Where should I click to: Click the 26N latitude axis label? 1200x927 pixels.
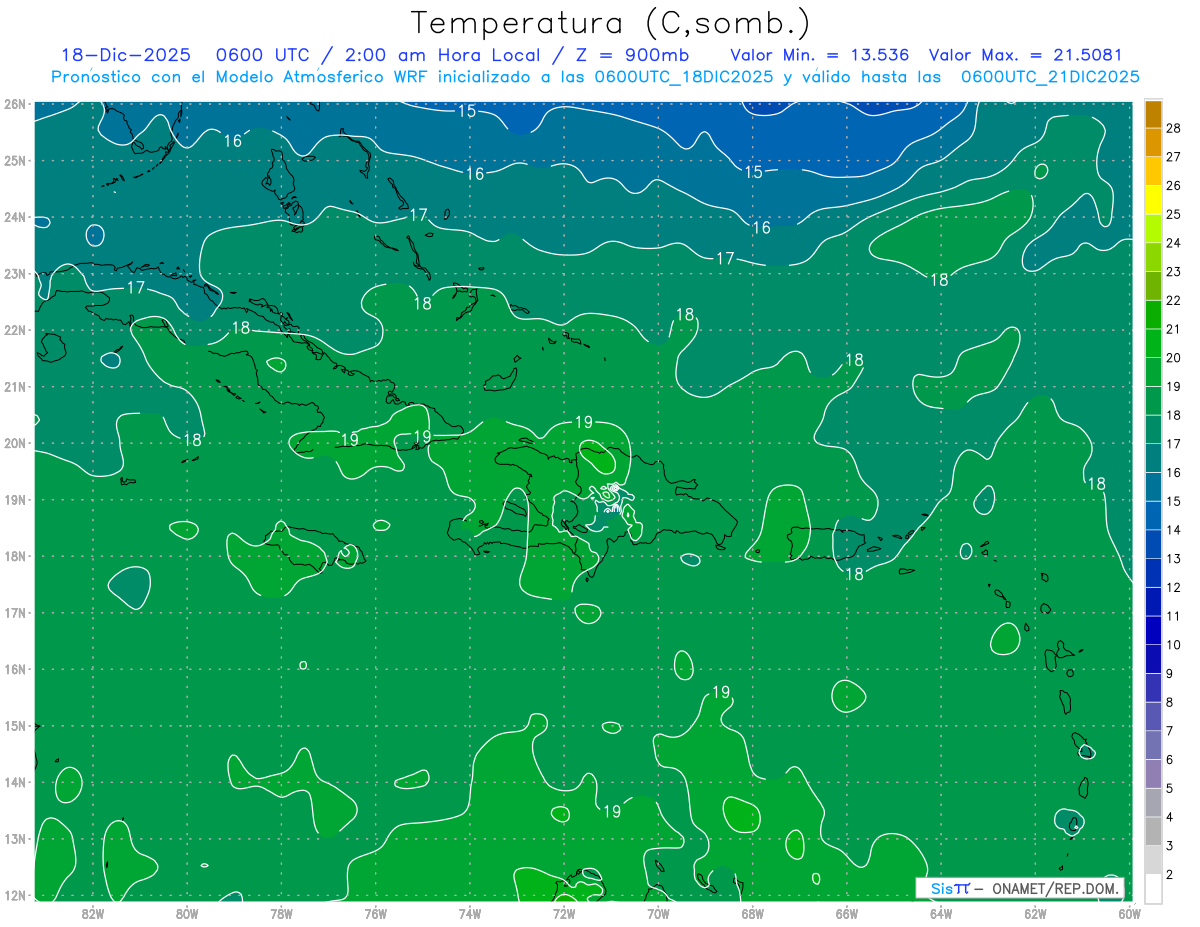pyautogui.click(x=14, y=104)
